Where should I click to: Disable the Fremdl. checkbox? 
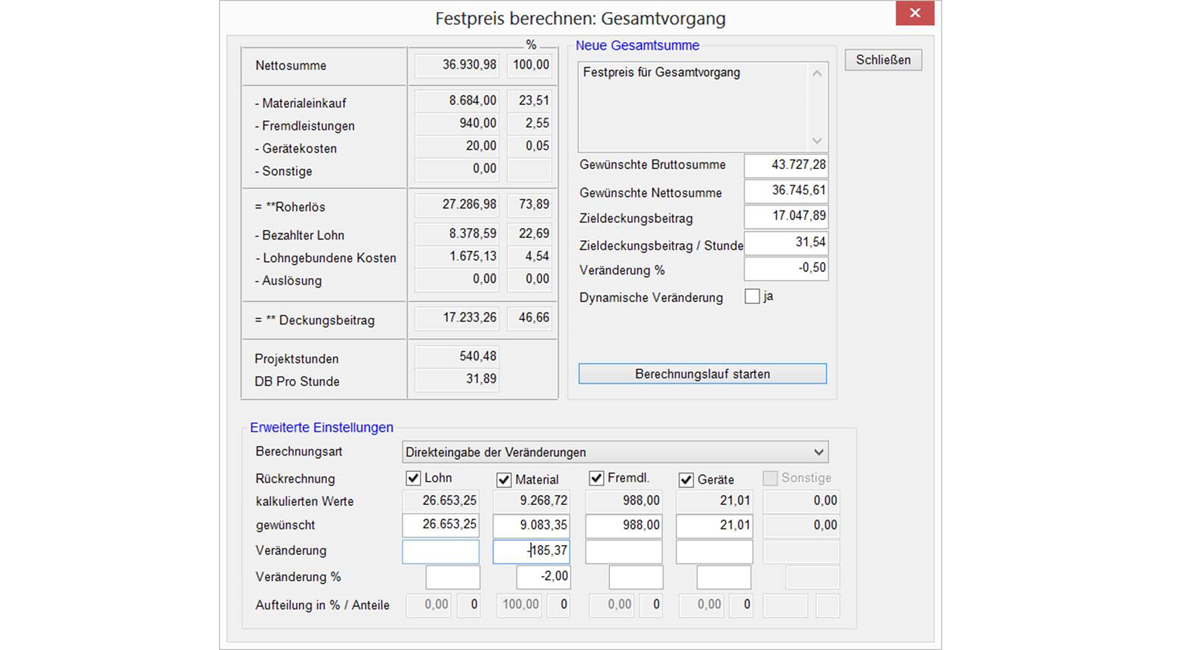[596, 479]
